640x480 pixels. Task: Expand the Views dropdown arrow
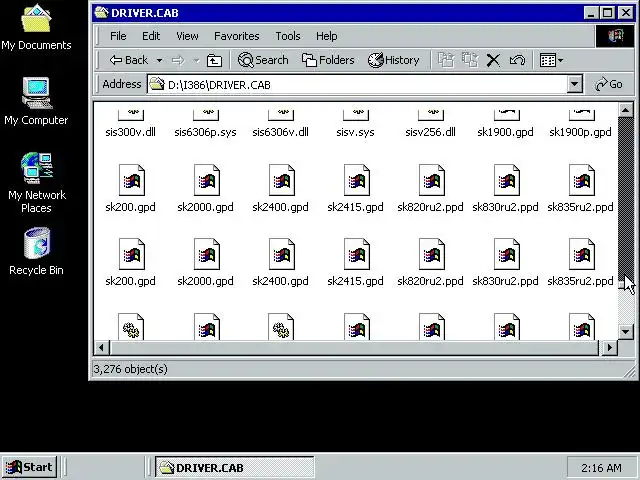click(560, 60)
